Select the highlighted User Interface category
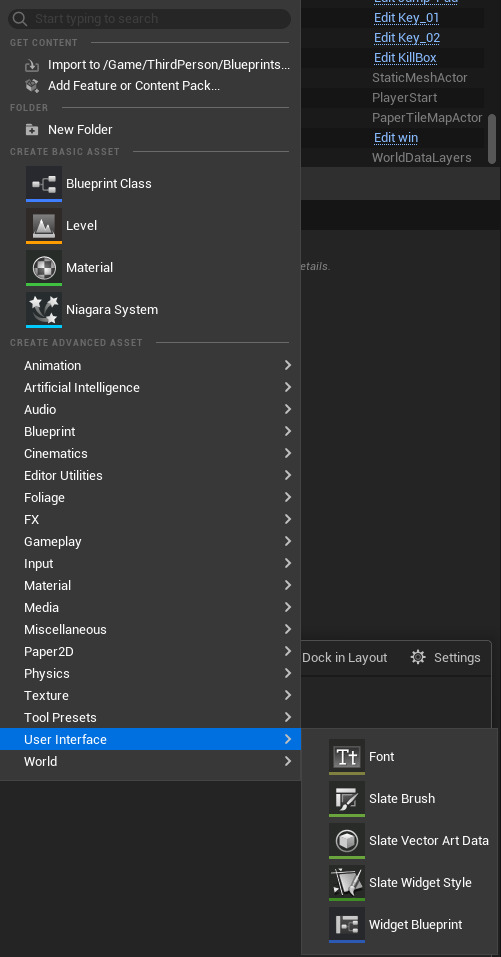501x957 pixels. (150, 739)
